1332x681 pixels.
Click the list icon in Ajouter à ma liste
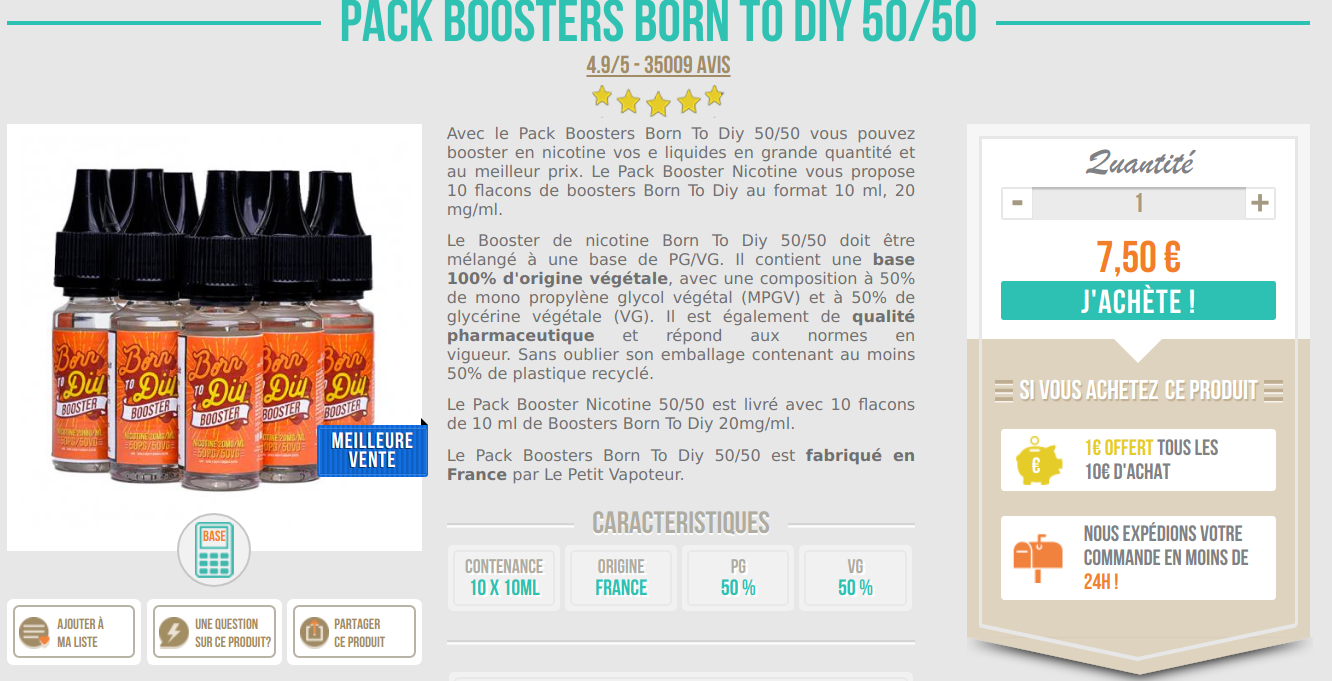(x=35, y=632)
